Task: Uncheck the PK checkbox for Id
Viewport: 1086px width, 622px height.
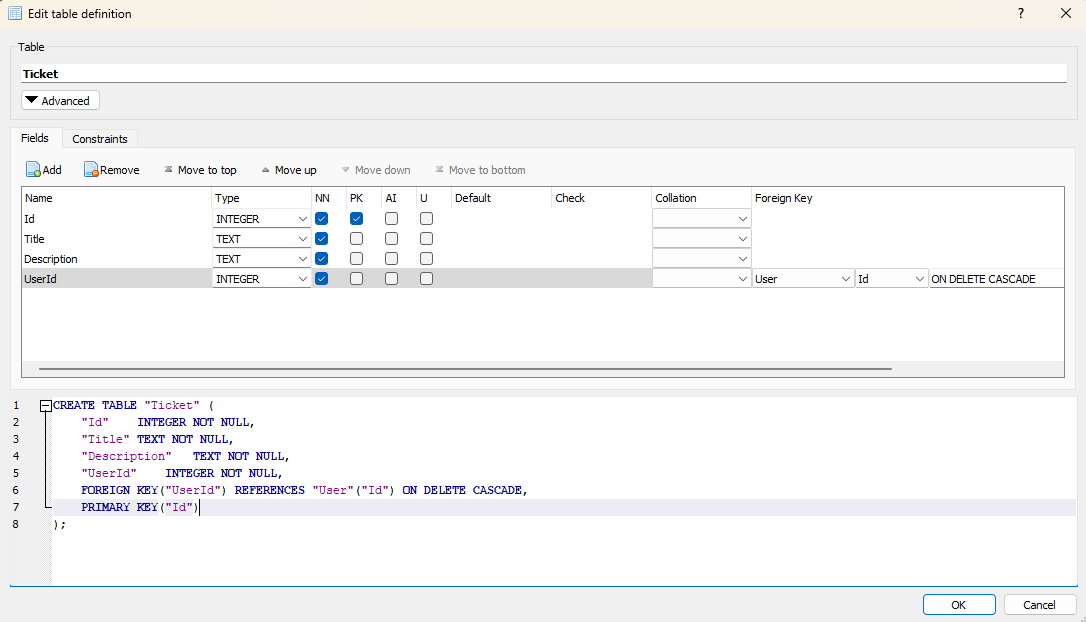Action: pyautogui.click(x=357, y=218)
